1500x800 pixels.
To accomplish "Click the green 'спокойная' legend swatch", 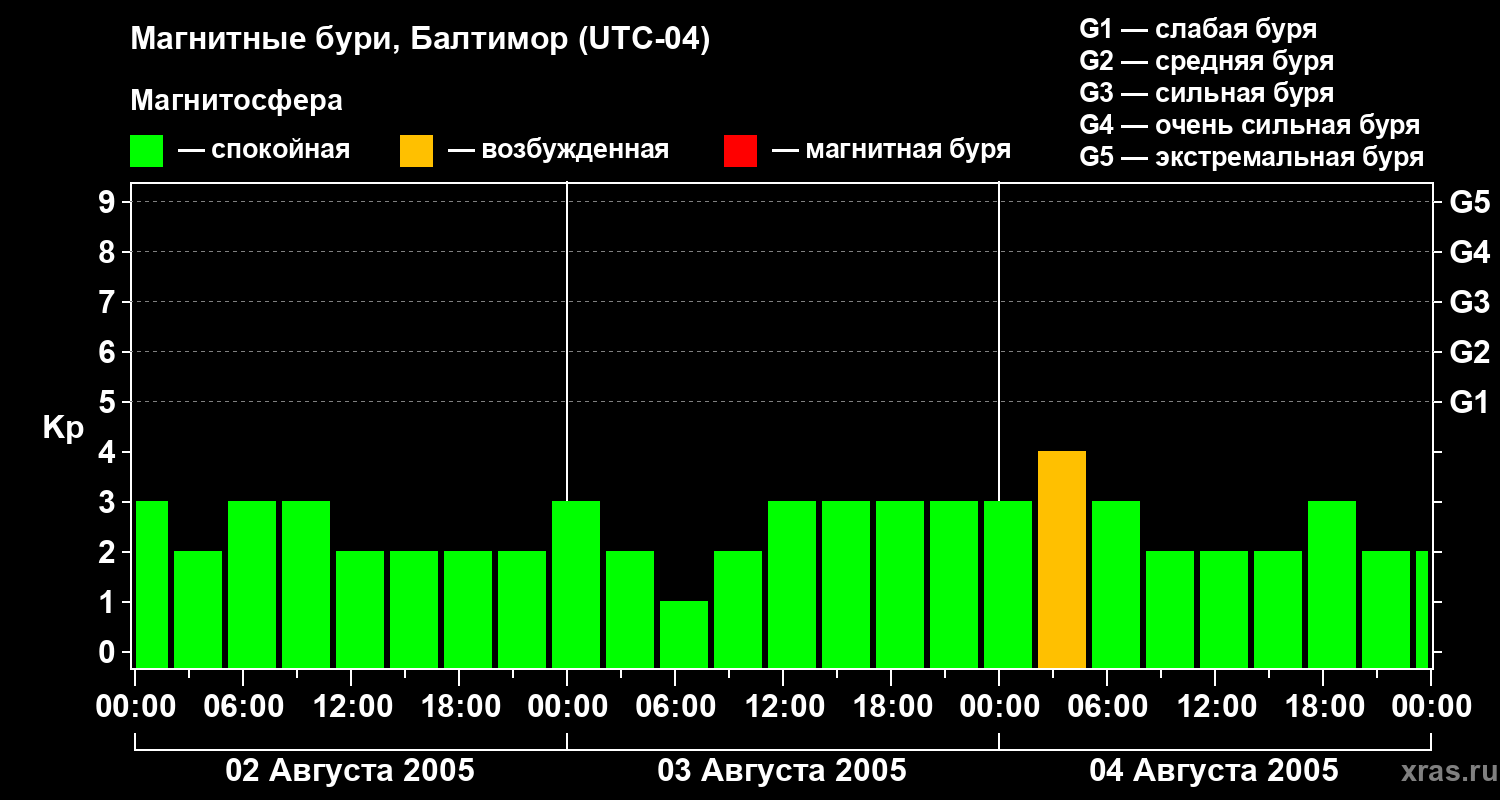I will coord(147,151).
